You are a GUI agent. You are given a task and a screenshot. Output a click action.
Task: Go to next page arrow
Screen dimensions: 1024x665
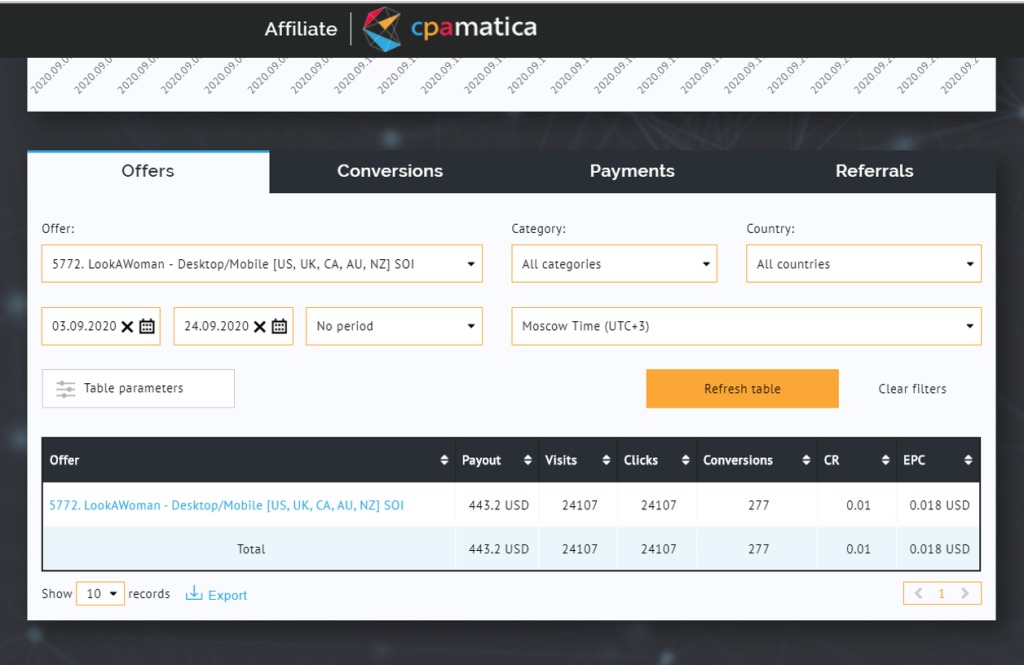click(x=965, y=593)
